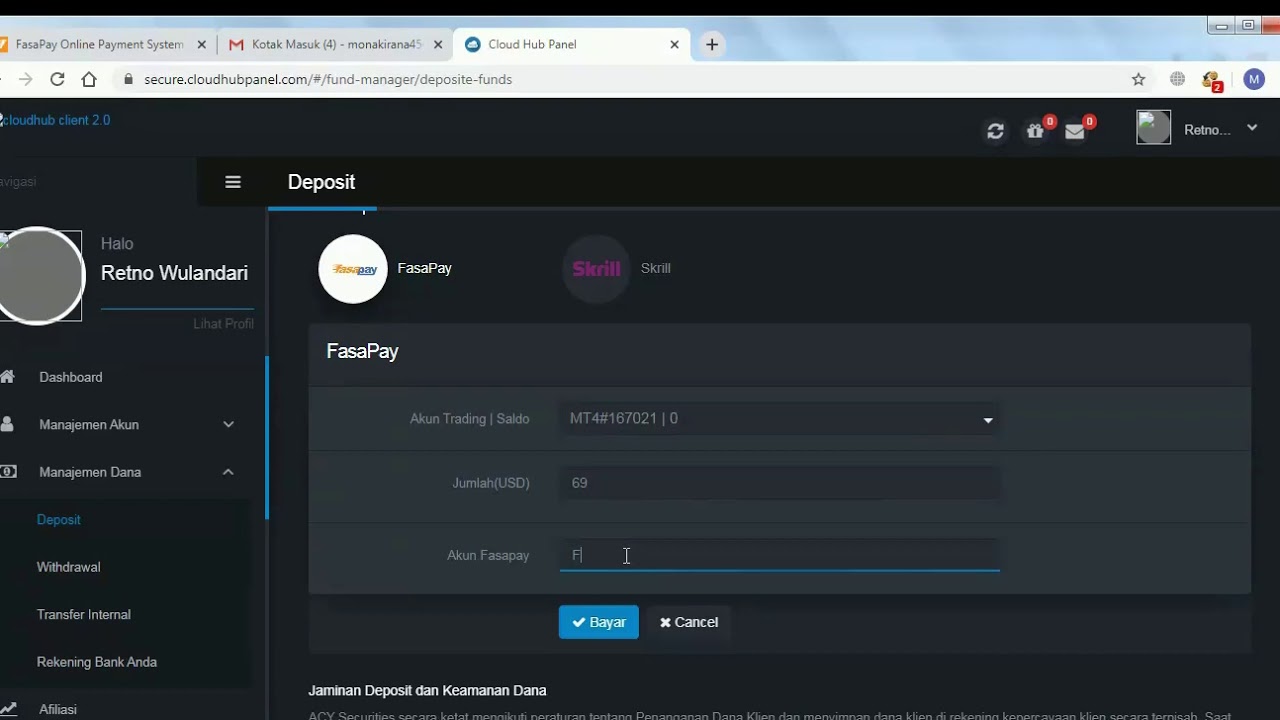This screenshot has width=1280, height=720.
Task: Click the extension icon with badge 2
Action: 1212,80
